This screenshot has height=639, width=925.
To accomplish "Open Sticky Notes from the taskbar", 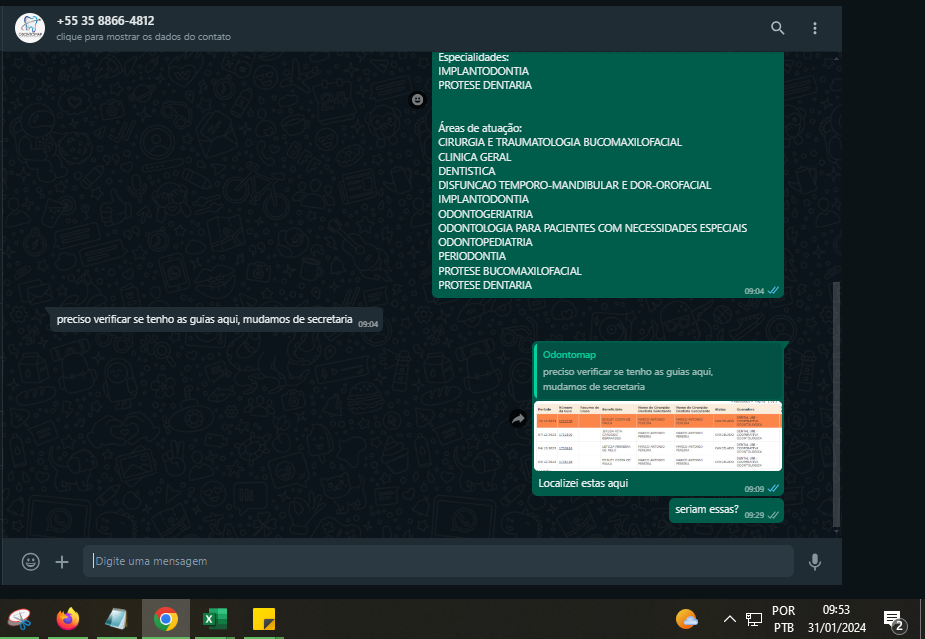I will (x=264, y=619).
